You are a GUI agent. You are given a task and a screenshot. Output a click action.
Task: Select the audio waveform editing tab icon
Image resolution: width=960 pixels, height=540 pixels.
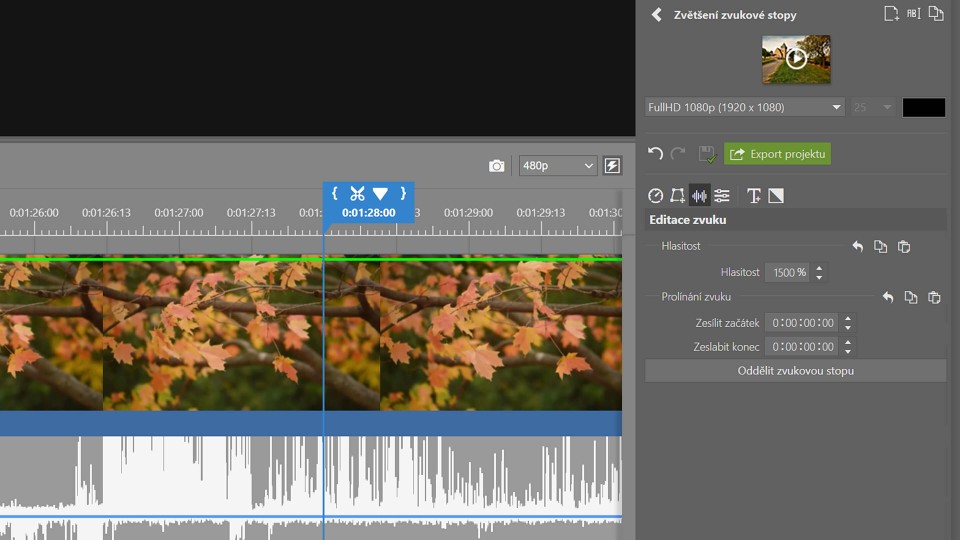699,196
